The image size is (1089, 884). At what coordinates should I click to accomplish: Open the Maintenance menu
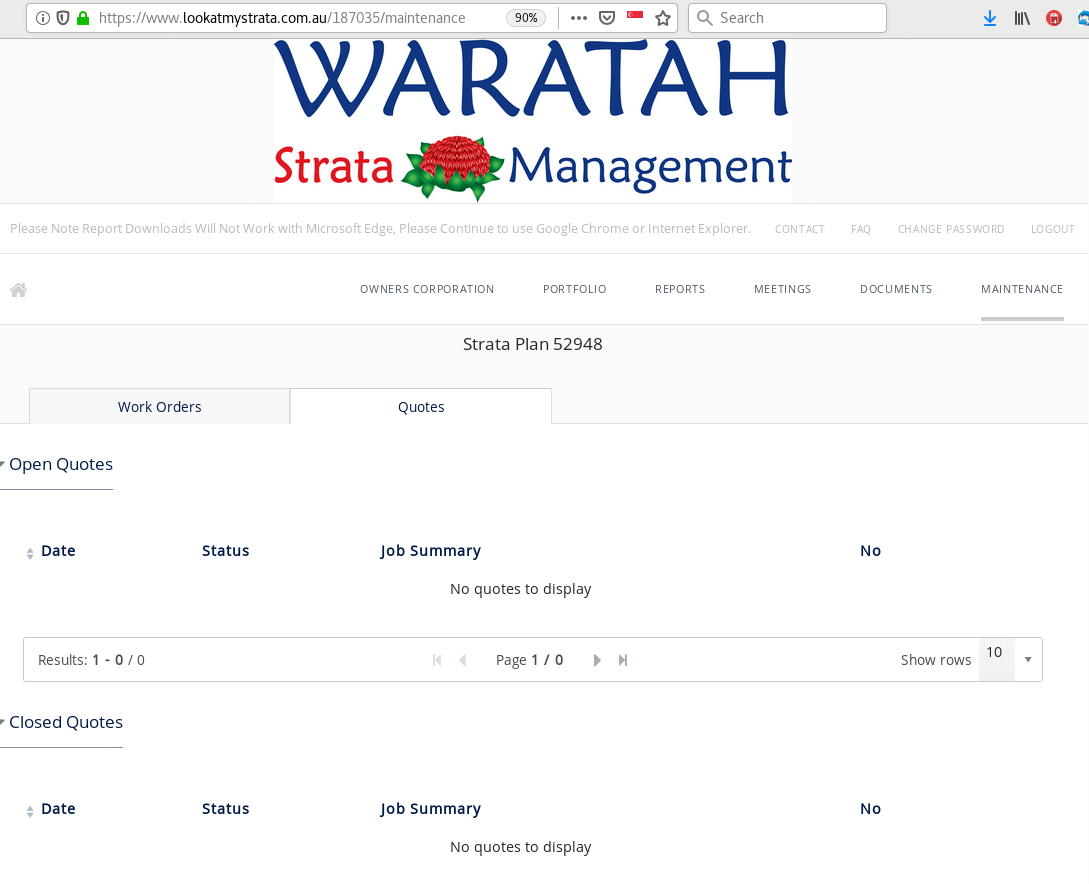pyautogui.click(x=1022, y=289)
